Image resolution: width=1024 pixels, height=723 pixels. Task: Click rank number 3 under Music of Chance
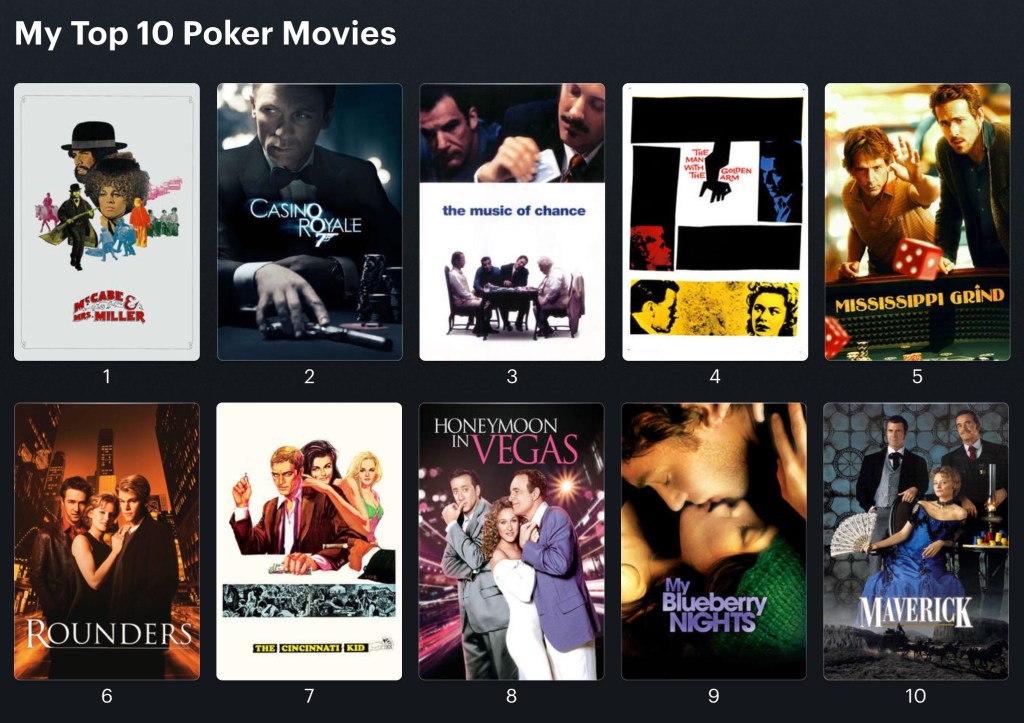[x=512, y=377]
